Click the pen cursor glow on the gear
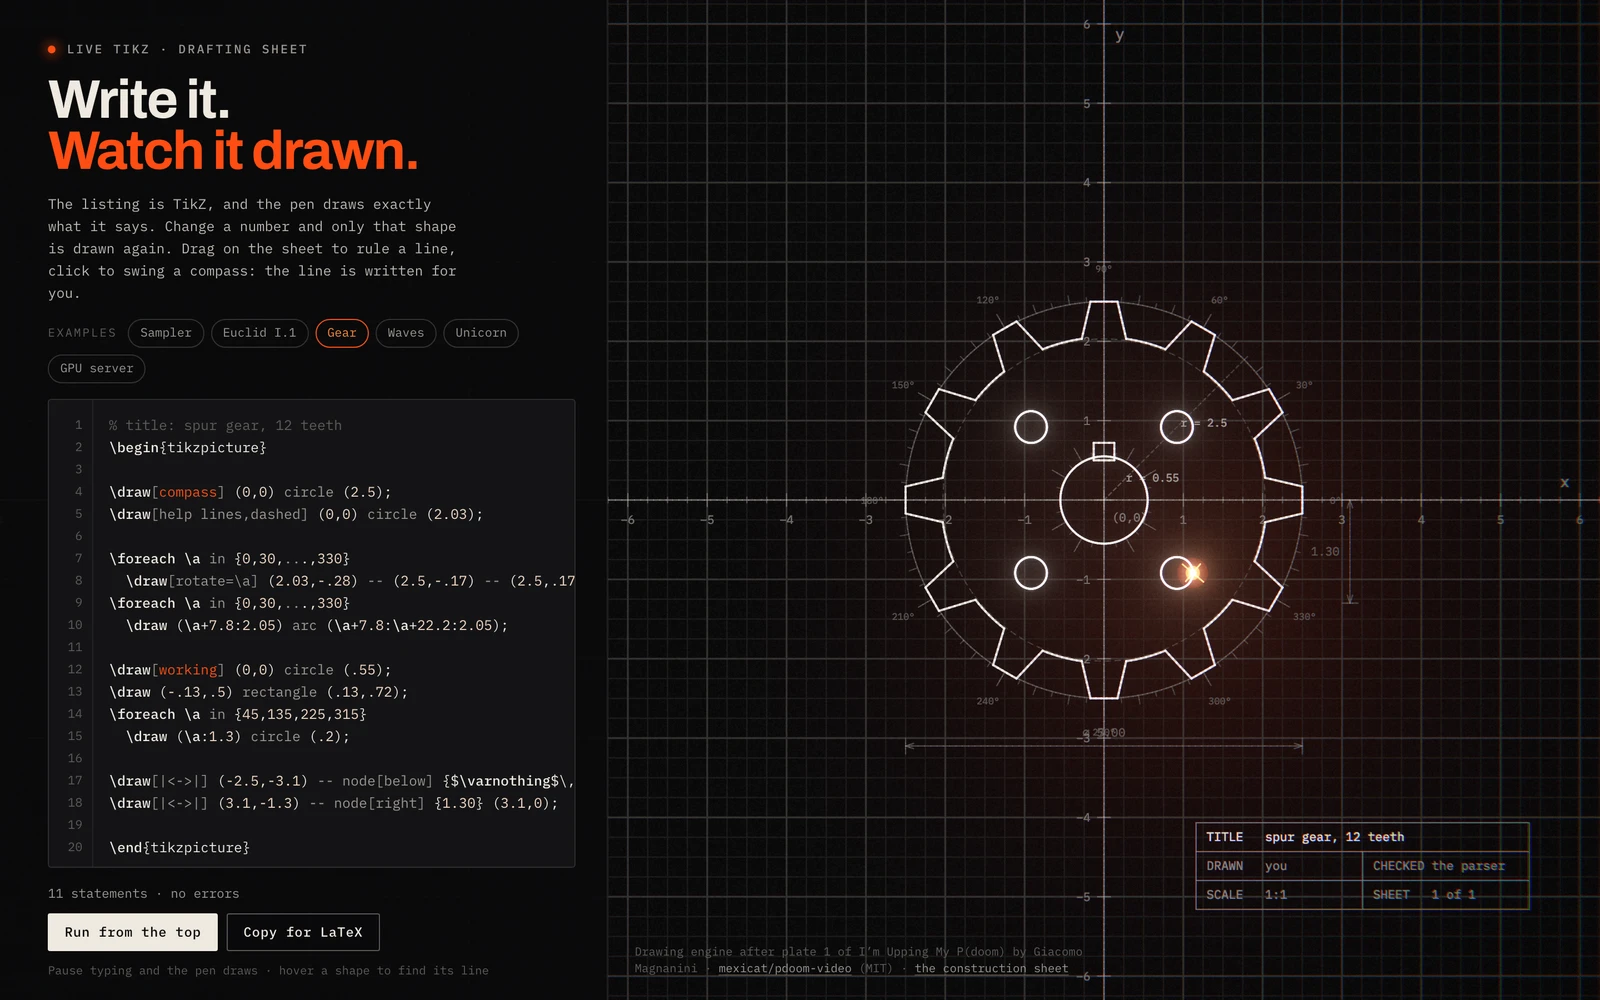The height and width of the screenshot is (1000, 1600). click(x=1193, y=572)
